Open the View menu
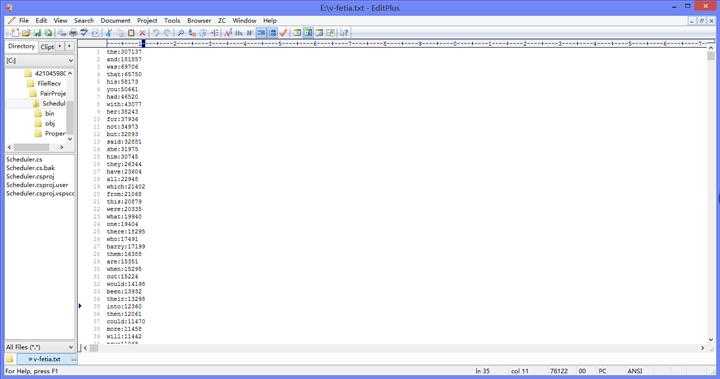The width and height of the screenshot is (720, 379). pos(60,21)
